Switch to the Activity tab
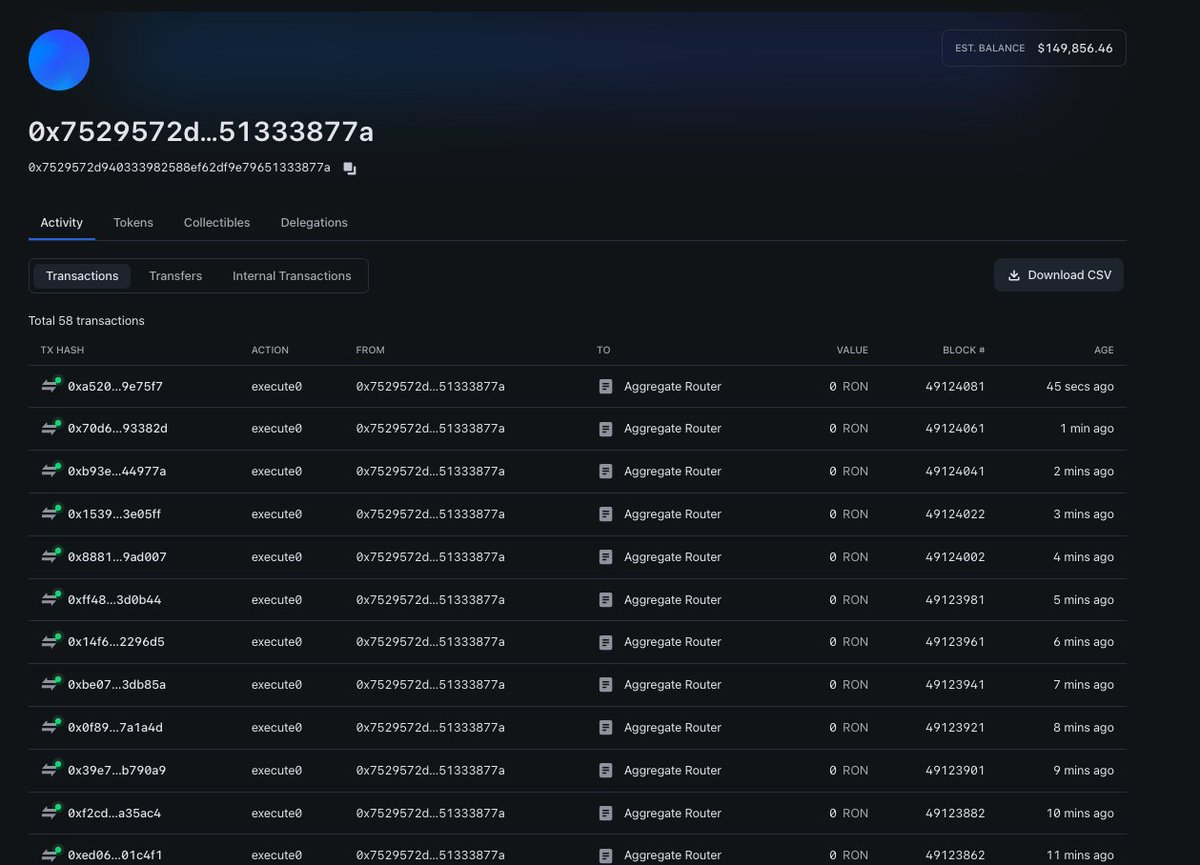The width and height of the screenshot is (1200, 865). [61, 223]
